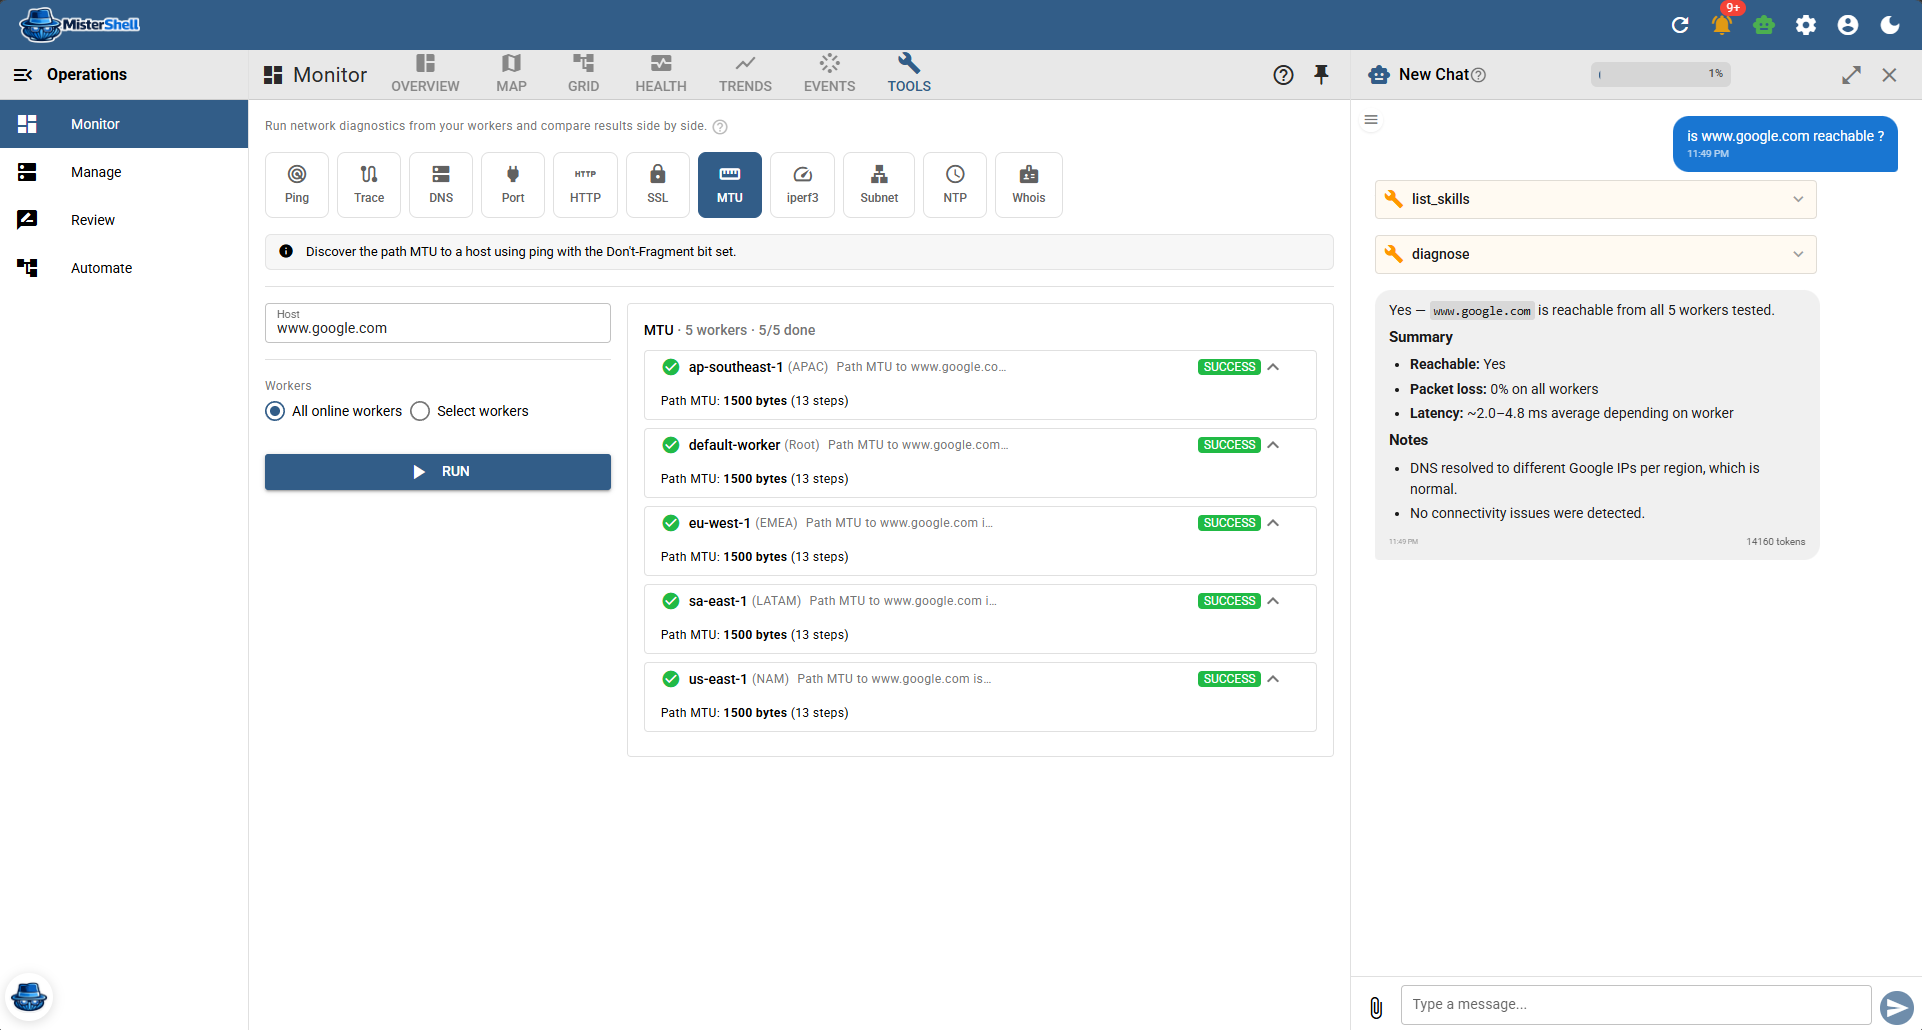Open the Trace route tool

tap(369, 185)
